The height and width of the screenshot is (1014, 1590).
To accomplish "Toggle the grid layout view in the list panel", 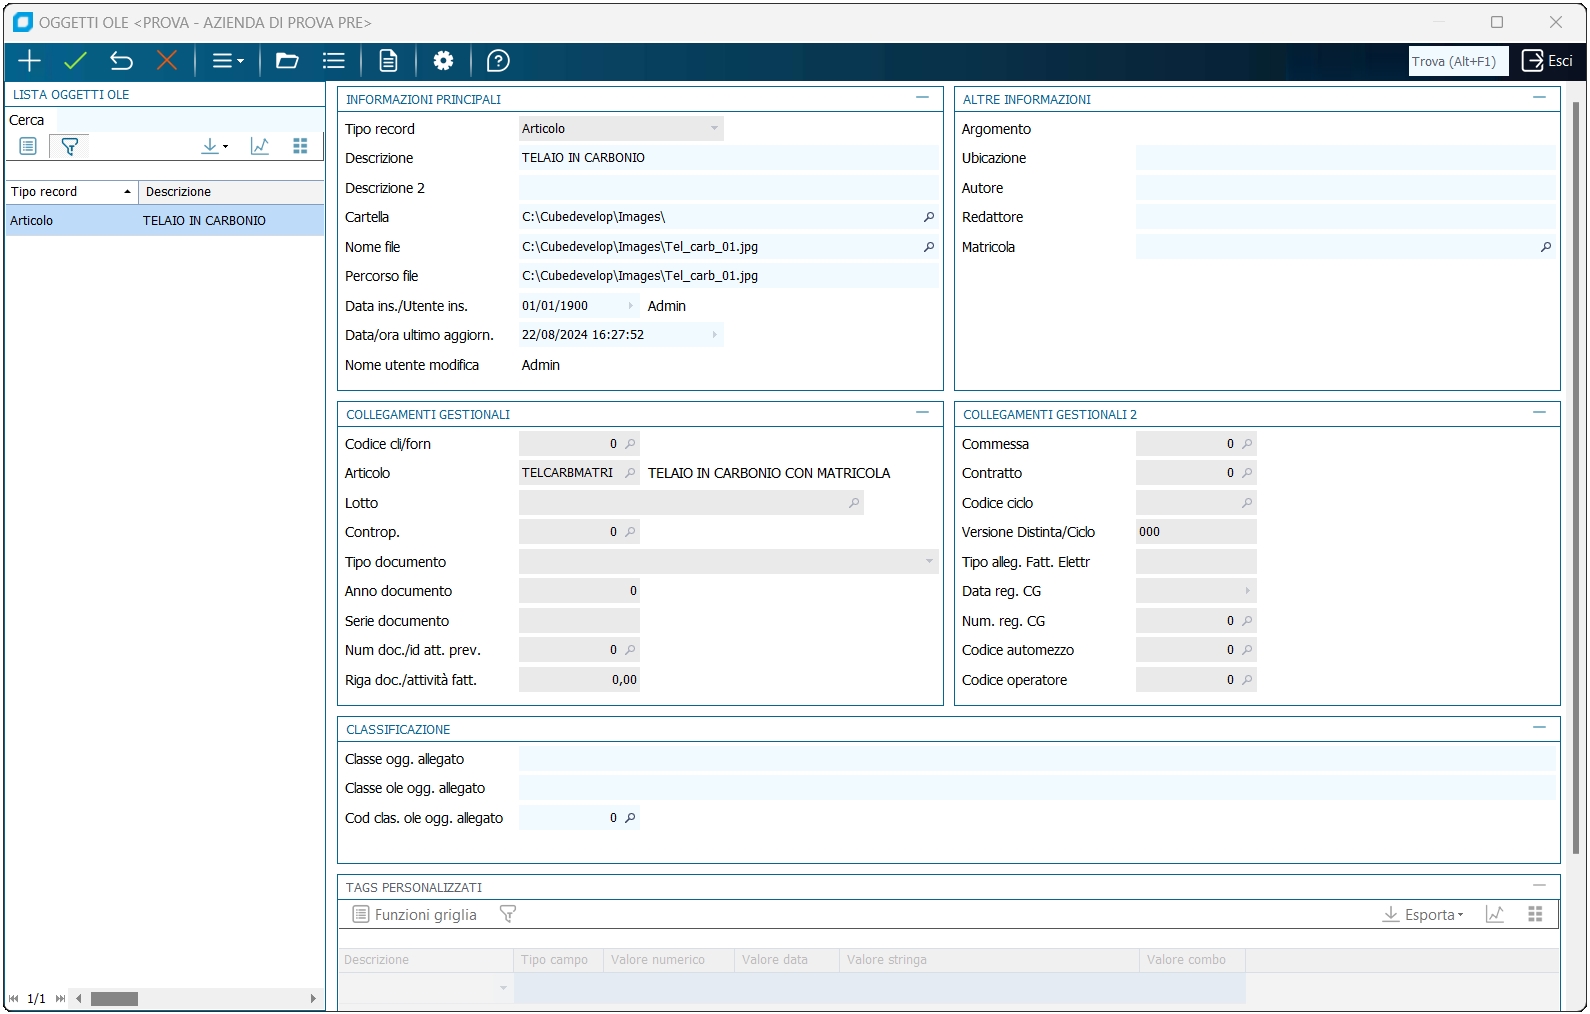I will [x=300, y=146].
